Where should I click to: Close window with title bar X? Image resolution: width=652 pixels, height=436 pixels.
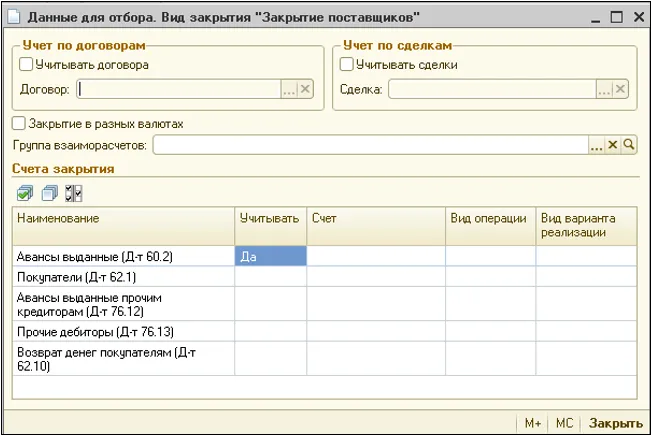click(x=639, y=17)
